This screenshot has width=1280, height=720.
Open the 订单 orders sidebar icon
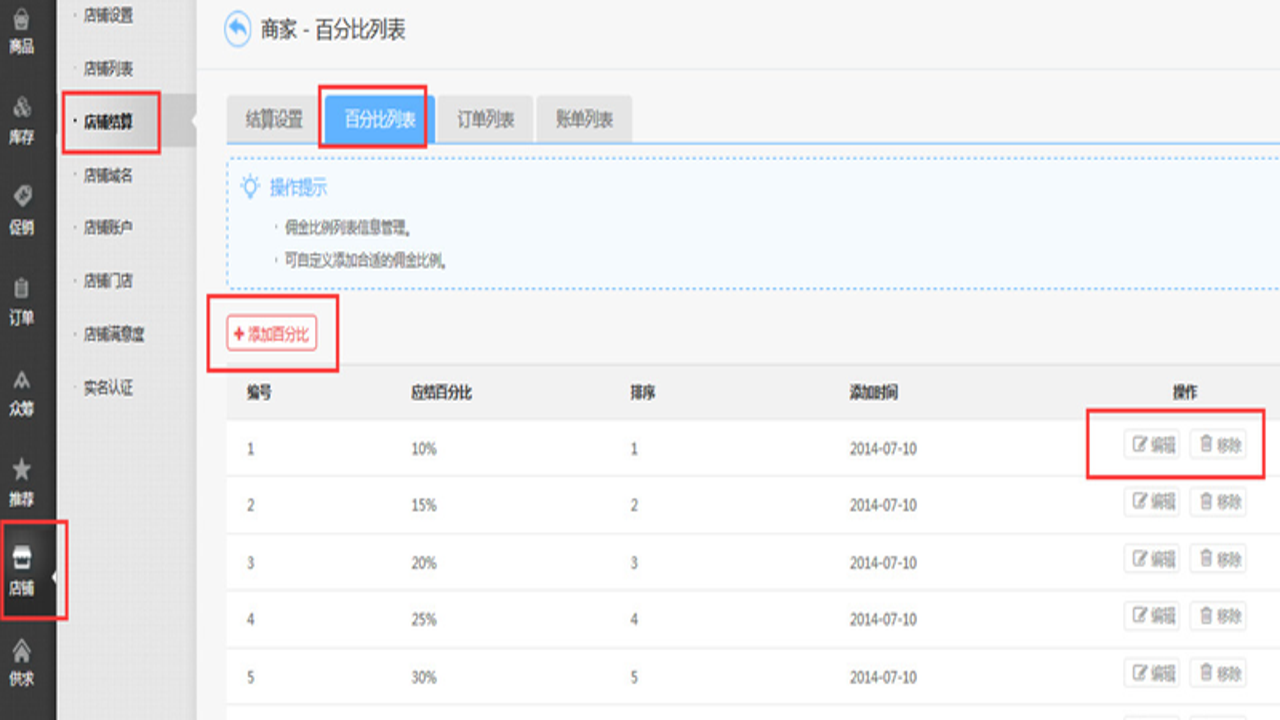pyautogui.click(x=22, y=301)
